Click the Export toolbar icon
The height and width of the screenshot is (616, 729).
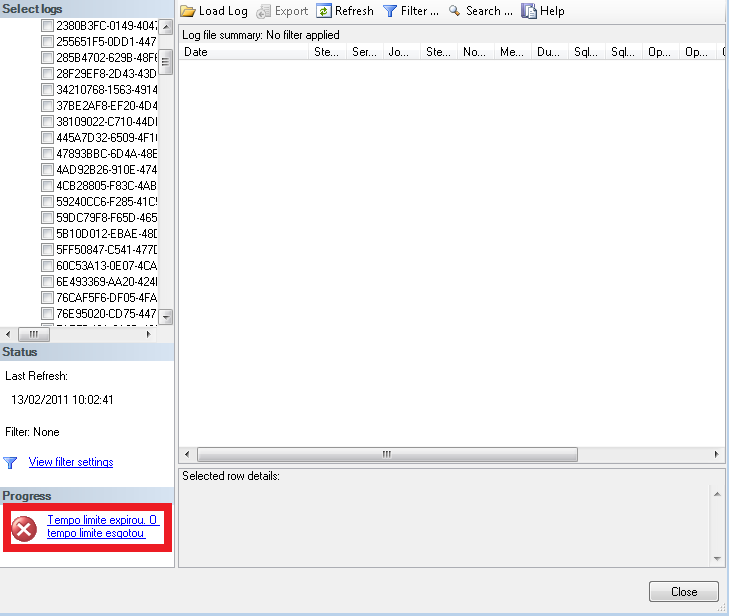click(x=264, y=11)
